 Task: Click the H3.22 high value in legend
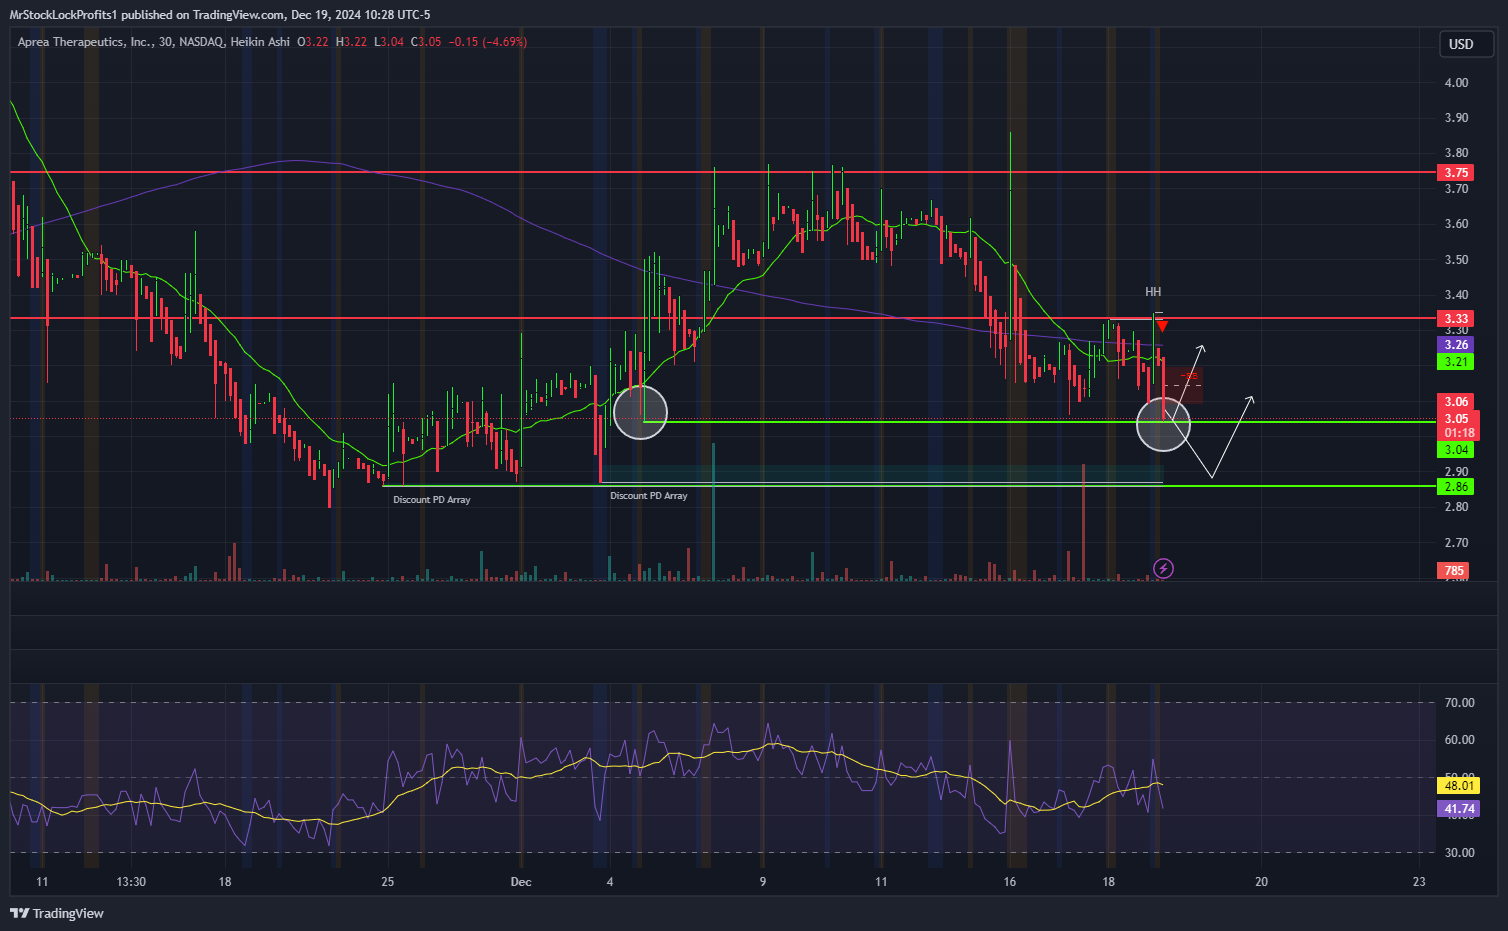pos(351,42)
